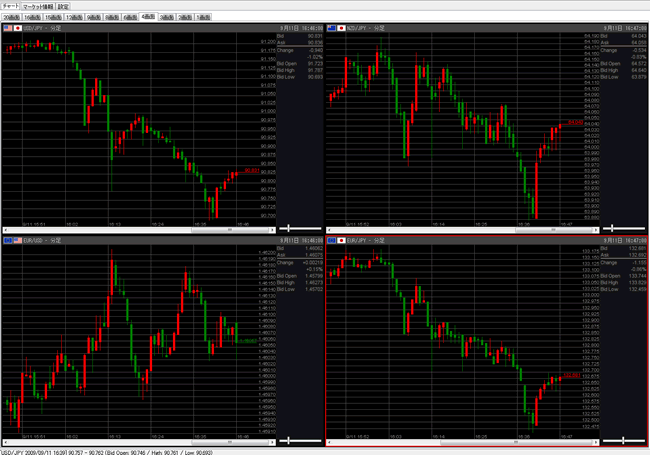650x455 pixels.
Task: Select the 1画面 layout tab
Action: 203,17
